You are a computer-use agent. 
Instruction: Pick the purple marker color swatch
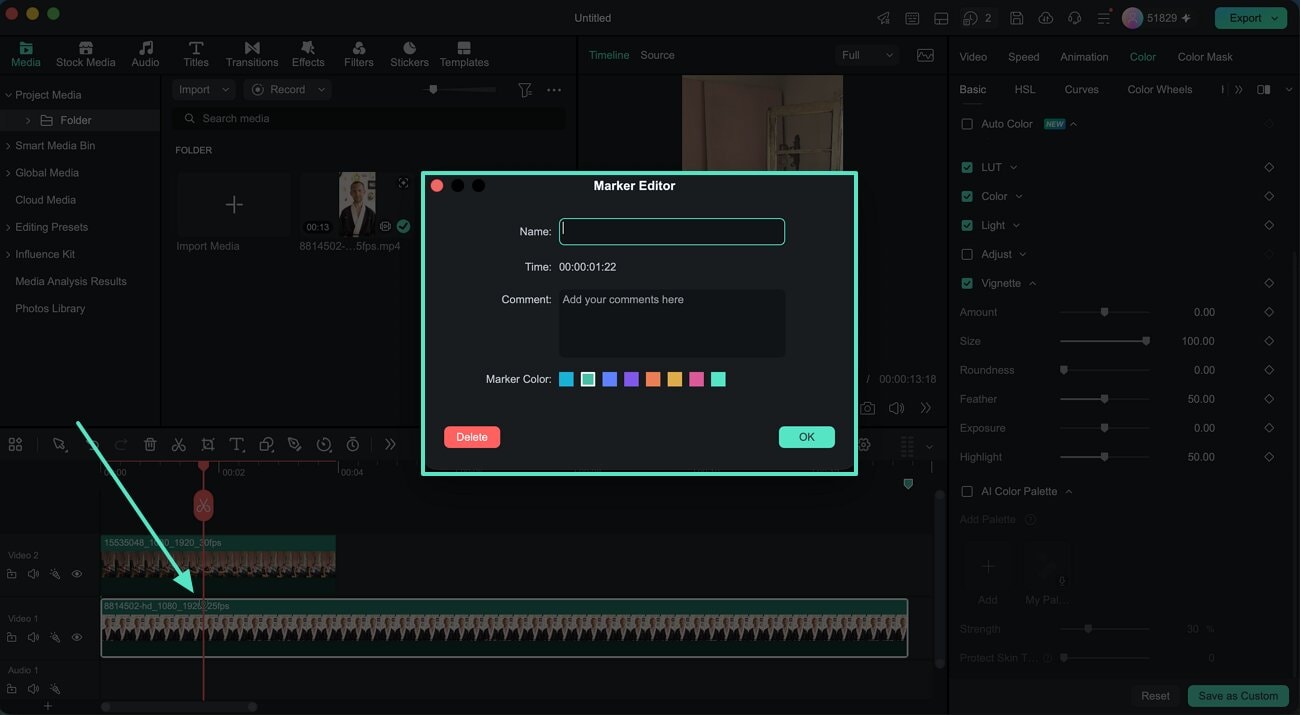coord(631,379)
